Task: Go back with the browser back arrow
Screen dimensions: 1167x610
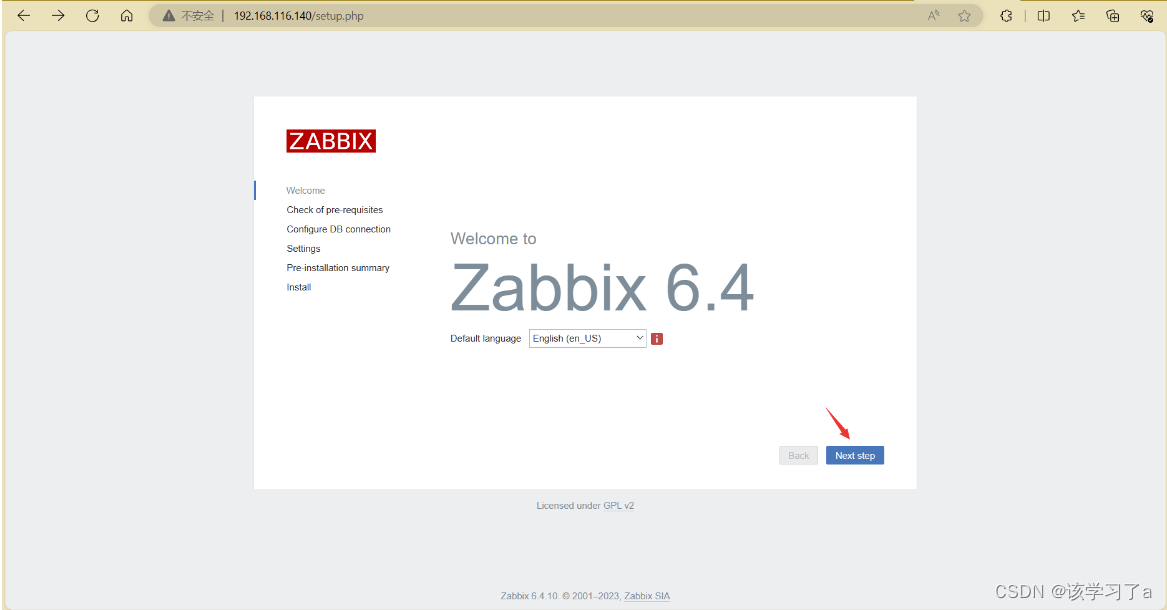Action: (x=24, y=16)
